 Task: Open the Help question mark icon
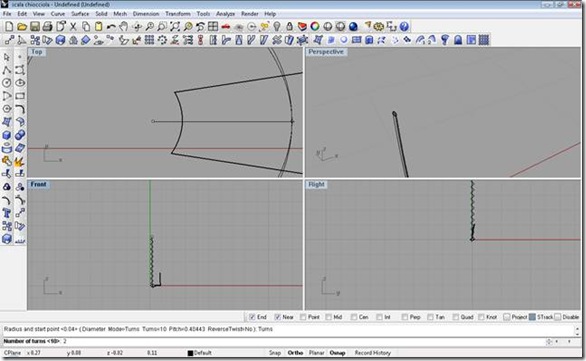coord(404,27)
